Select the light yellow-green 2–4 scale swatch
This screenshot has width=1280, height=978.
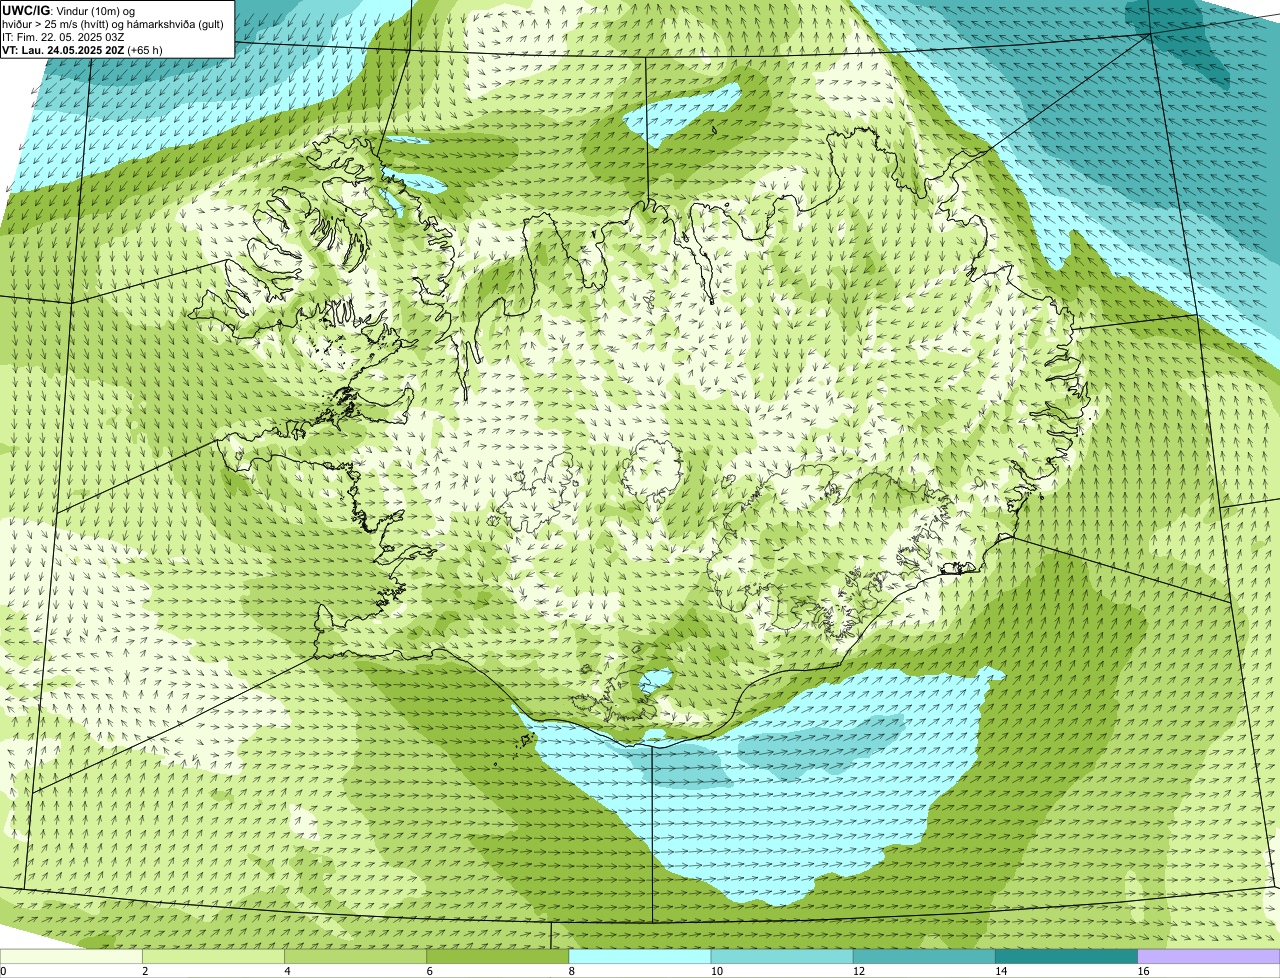tap(213, 957)
